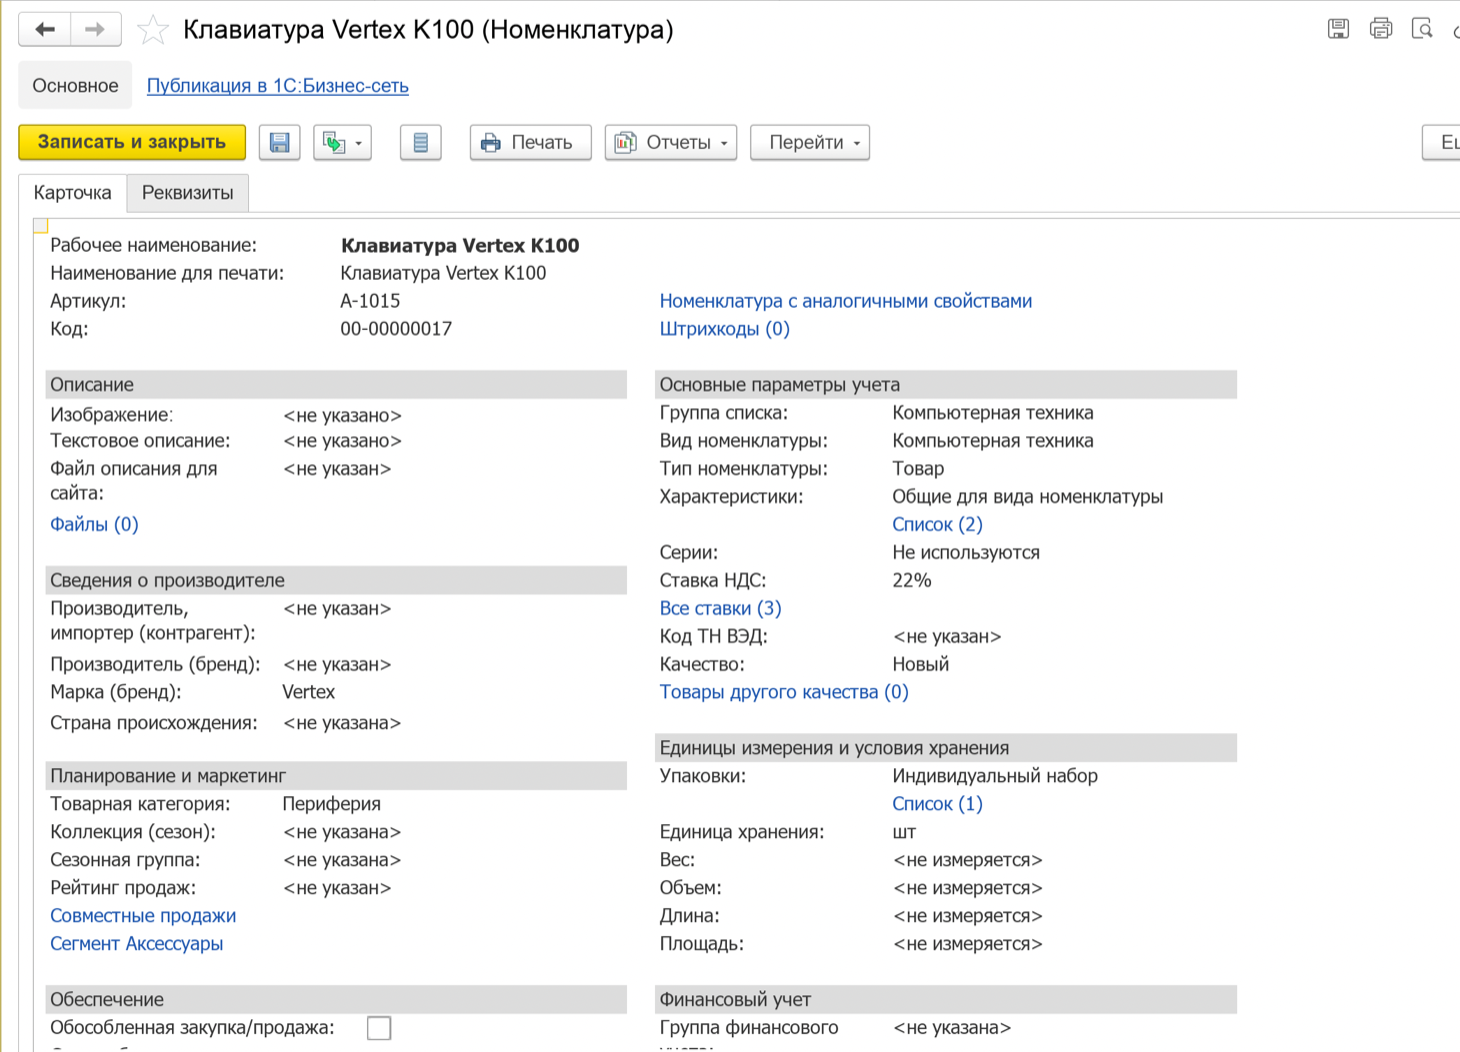Click Общие для вида номенклатуры value
Image resolution: width=1460 pixels, height=1052 pixels.
click(x=1028, y=496)
